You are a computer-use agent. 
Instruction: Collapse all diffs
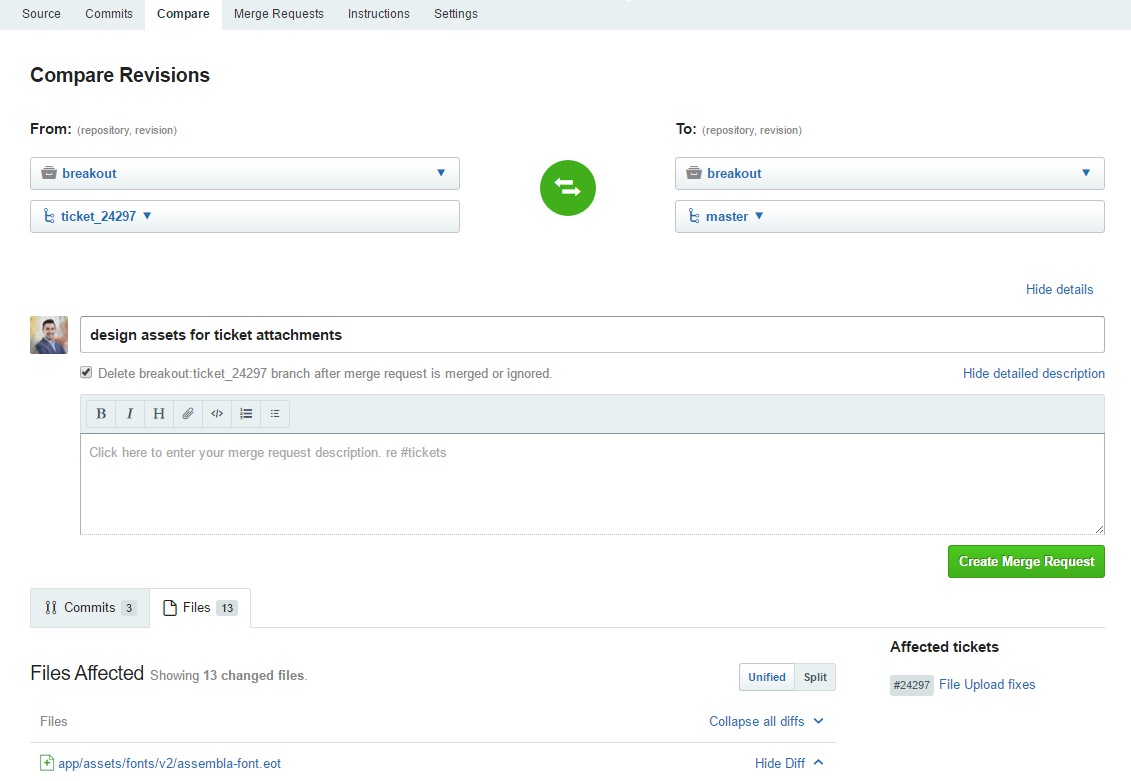click(x=766, y=721)
